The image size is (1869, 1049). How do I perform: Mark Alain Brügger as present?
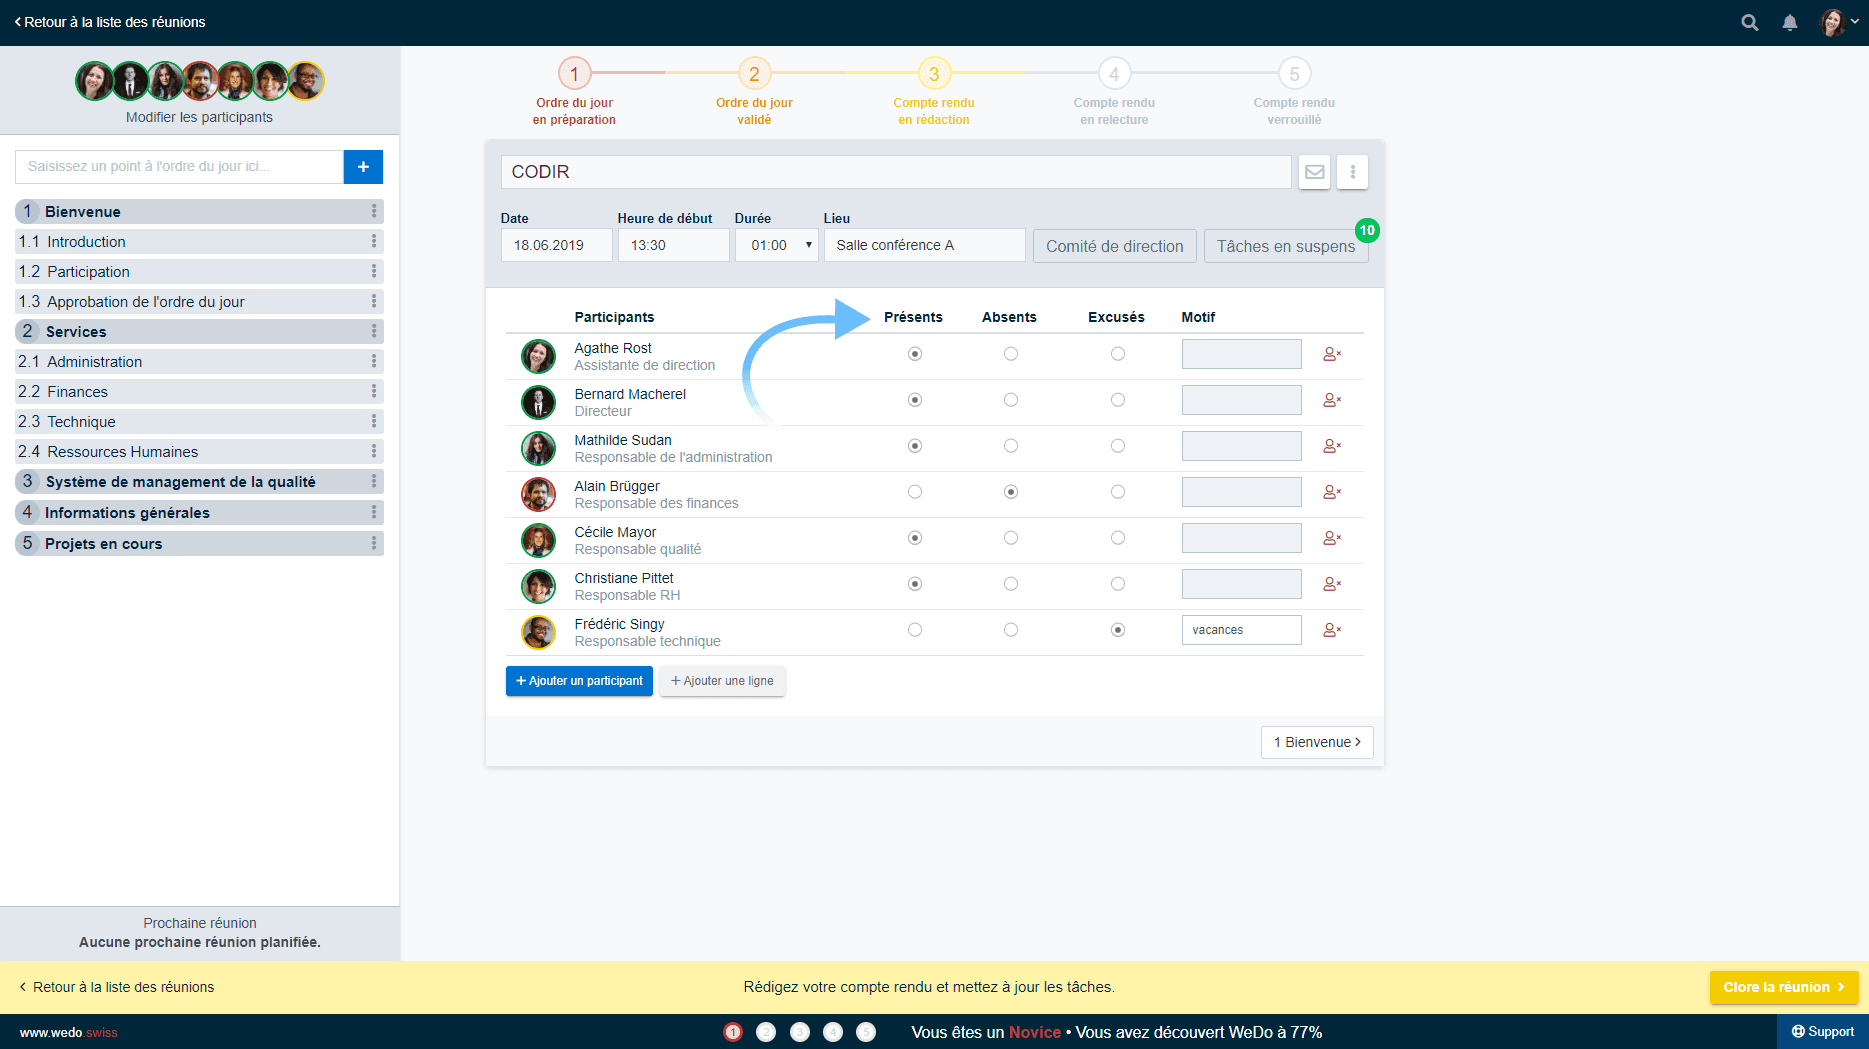[914, 492]
